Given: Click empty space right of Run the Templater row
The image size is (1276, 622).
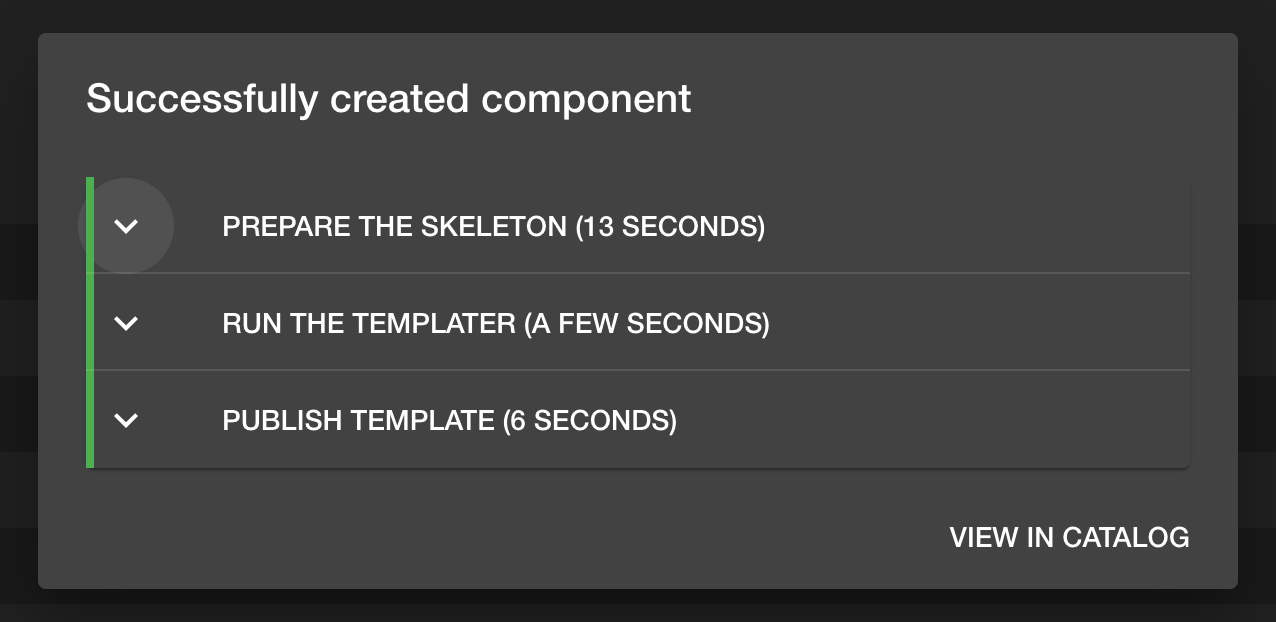Looking at the screenshot, I should click(980, 323).
